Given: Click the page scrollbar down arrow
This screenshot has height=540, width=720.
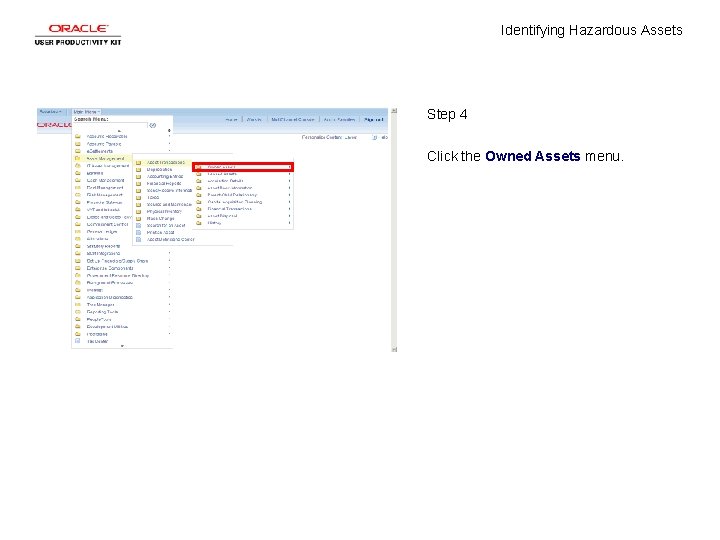Looking at the screenshot, I should 394,349.
